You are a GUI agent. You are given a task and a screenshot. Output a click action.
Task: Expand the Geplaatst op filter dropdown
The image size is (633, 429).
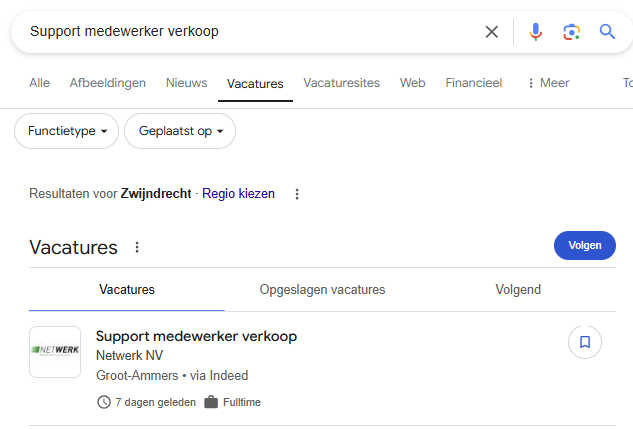point(180,131)
